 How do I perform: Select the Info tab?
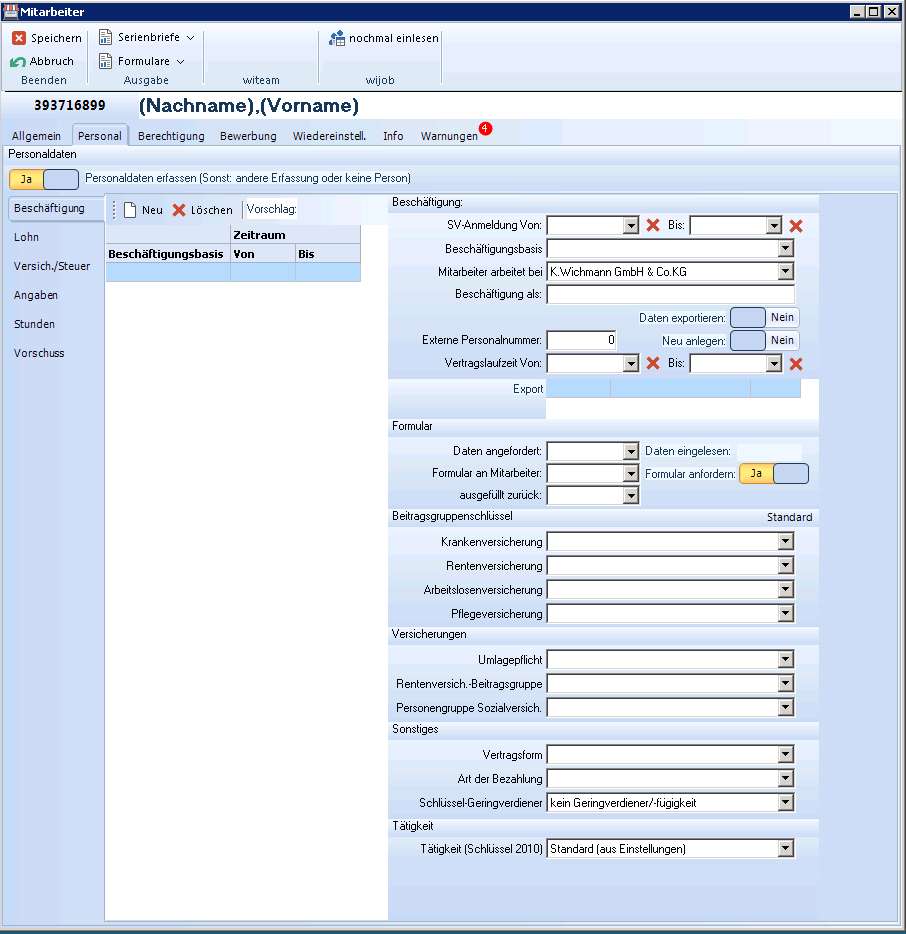393,136
